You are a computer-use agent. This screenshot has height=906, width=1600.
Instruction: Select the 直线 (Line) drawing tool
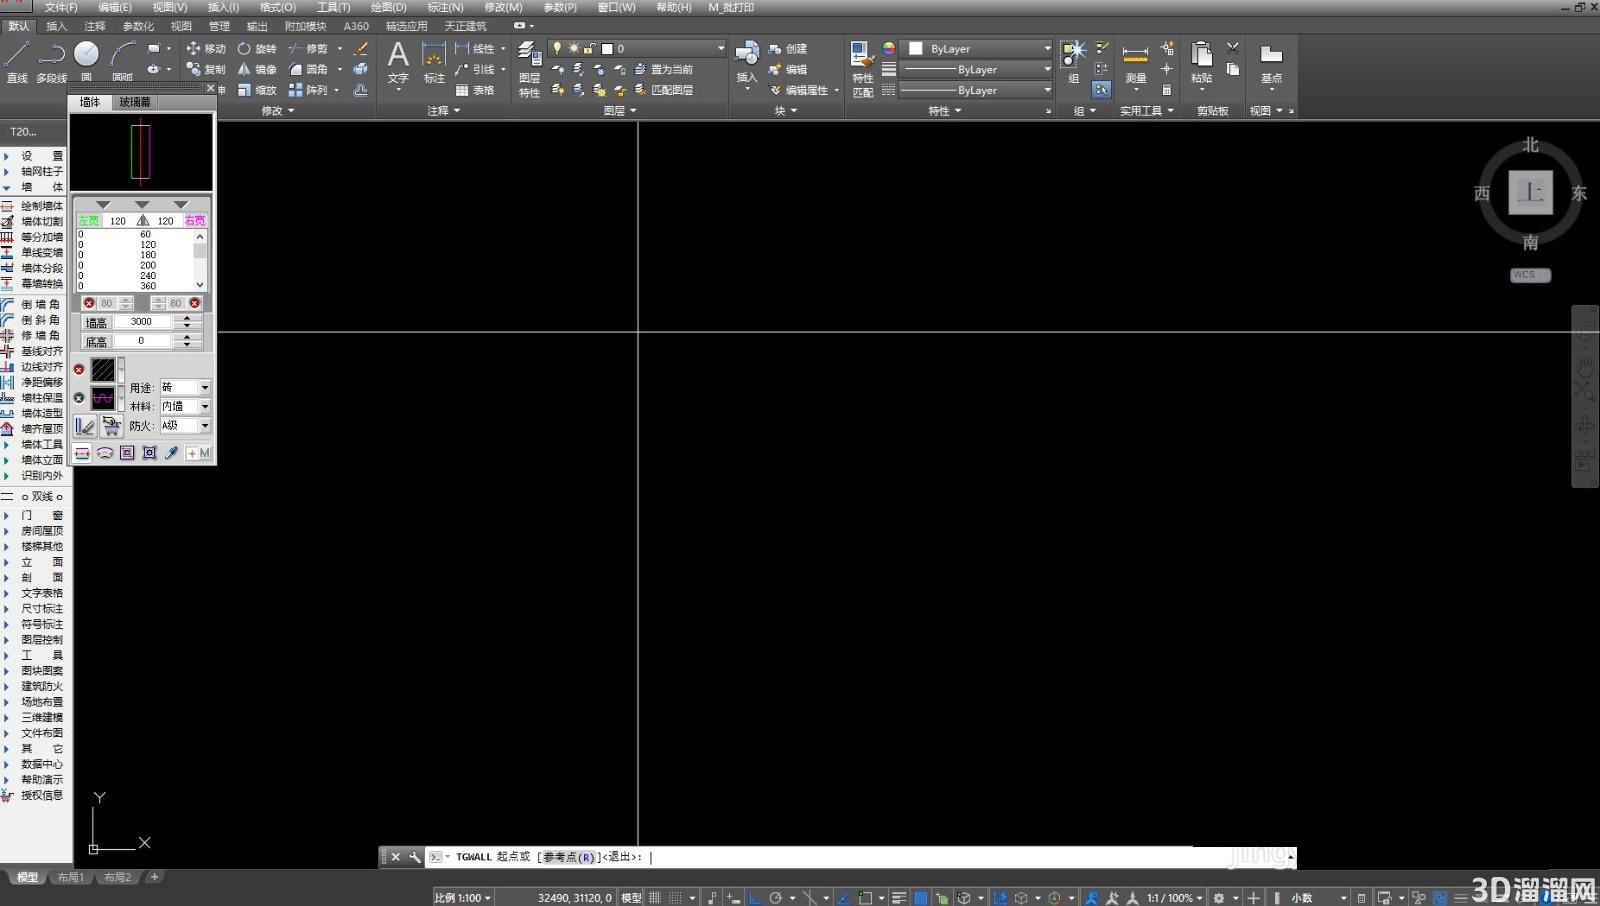17,61
